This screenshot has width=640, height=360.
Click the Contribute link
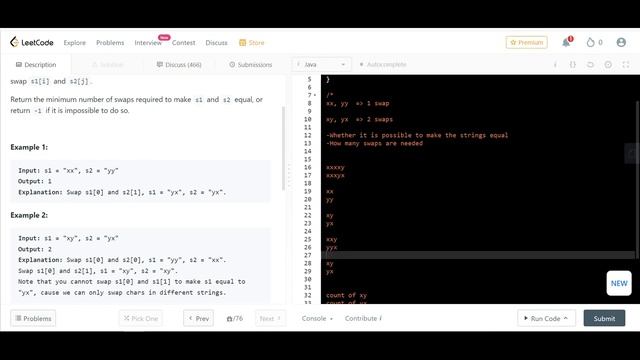click(363, 318)
